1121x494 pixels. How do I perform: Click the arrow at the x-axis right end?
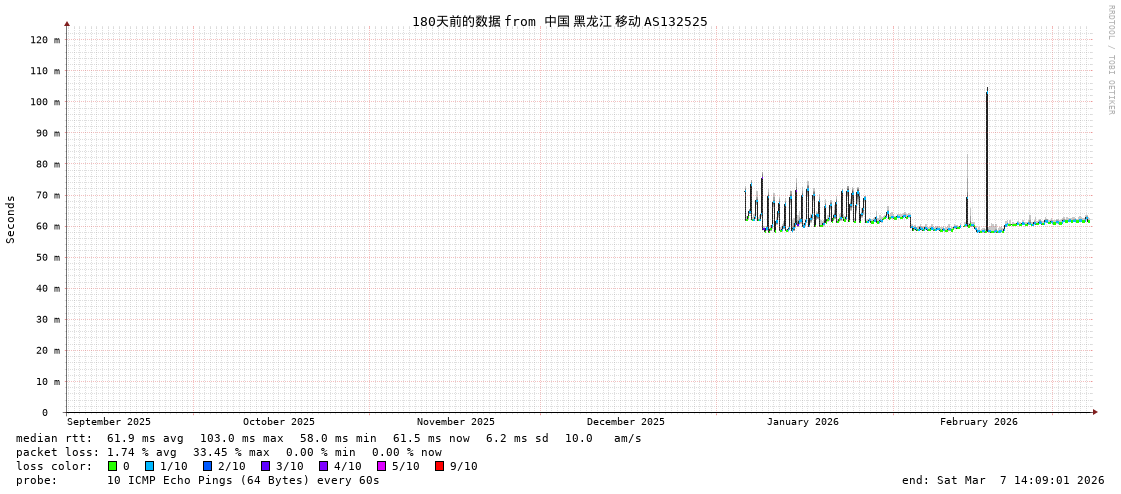coord(1095,412)
